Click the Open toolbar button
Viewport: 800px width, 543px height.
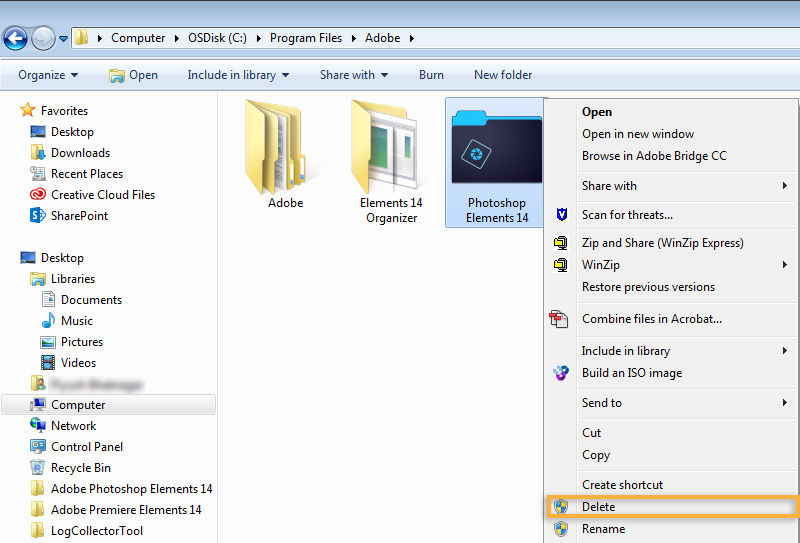pyautogui.click(x=133, y=75)
